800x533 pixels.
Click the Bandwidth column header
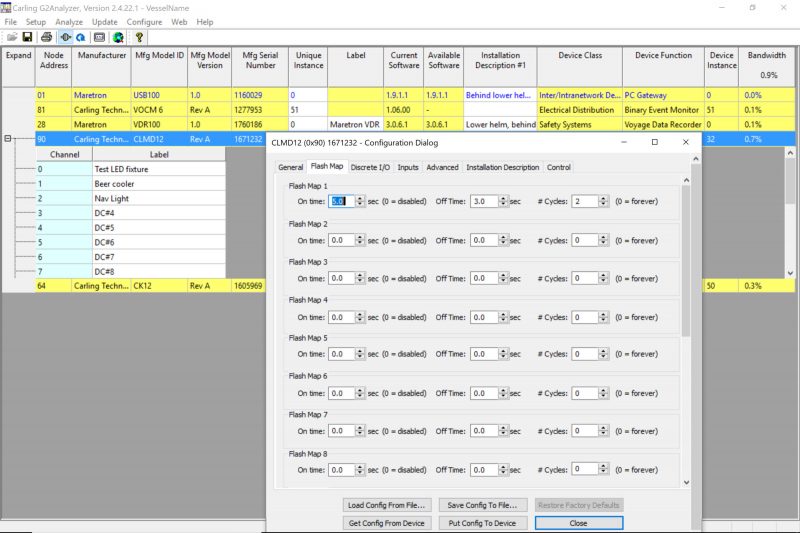click(766, 67)
